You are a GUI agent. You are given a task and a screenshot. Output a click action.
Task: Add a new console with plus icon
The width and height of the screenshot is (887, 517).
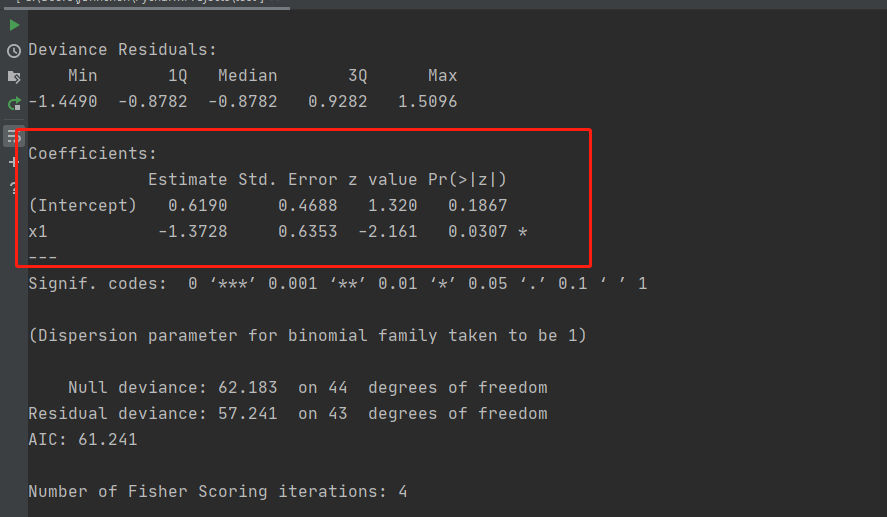(14, 162)
